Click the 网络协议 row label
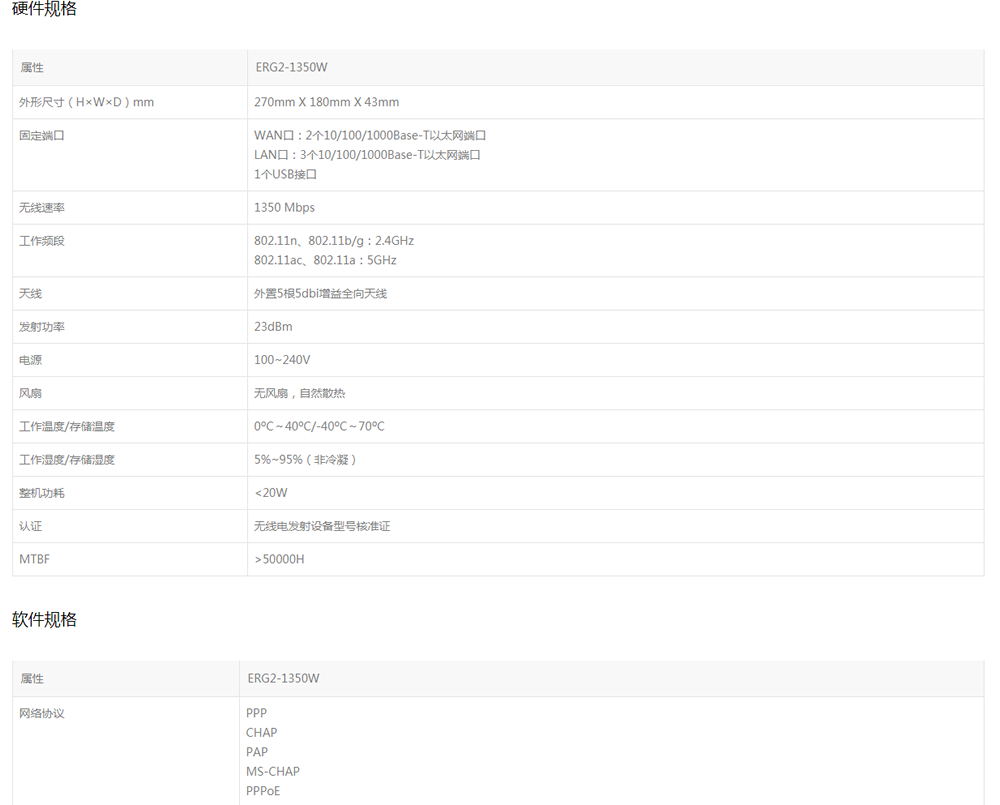The height and width of the screenshot is (805, 1000). [42, 714]
